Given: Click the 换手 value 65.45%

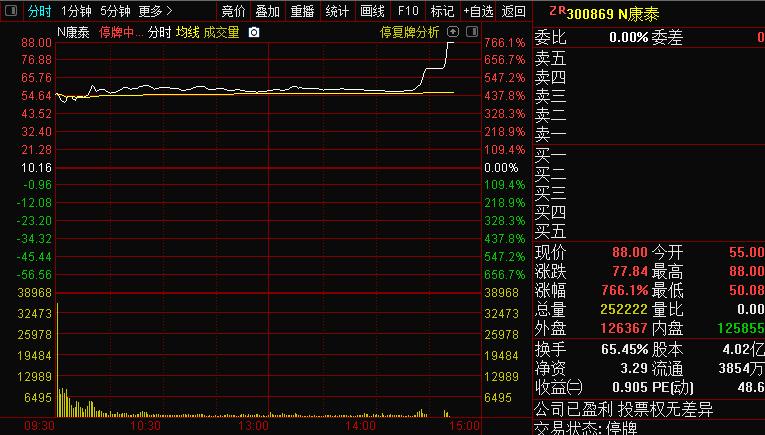Looking at the screenshot, I should pos(624,349).
